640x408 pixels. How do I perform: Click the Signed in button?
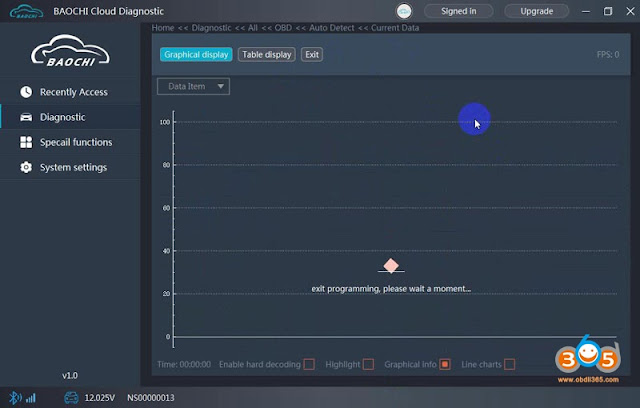(459, 11)
